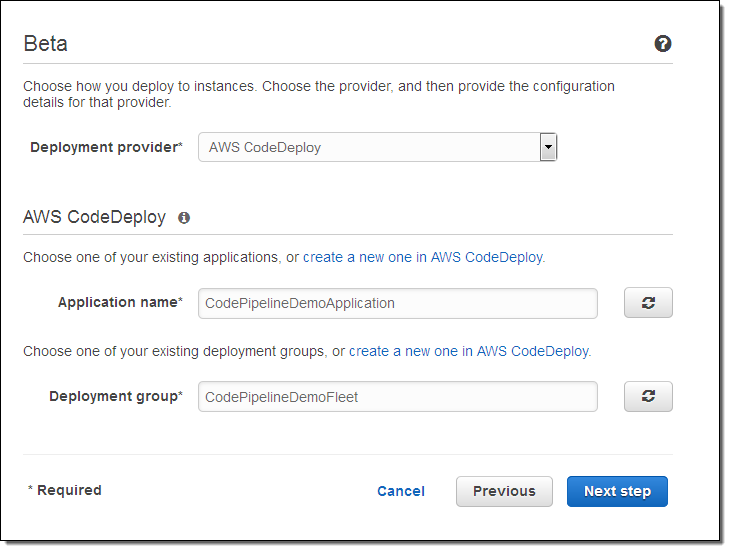The image size is (730, 551).
Task: Cancel the pipeline setup
Action: click(x=401, y=491)
